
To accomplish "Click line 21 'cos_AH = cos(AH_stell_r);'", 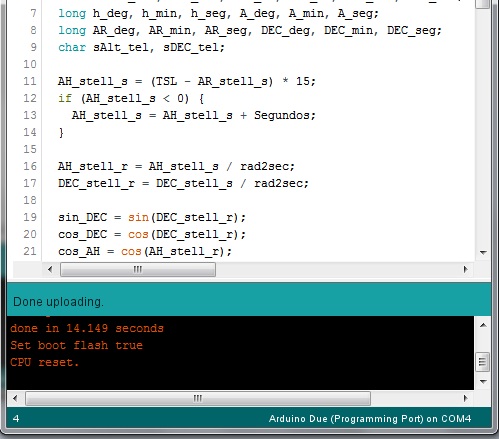I will click(x=145, y=251).
